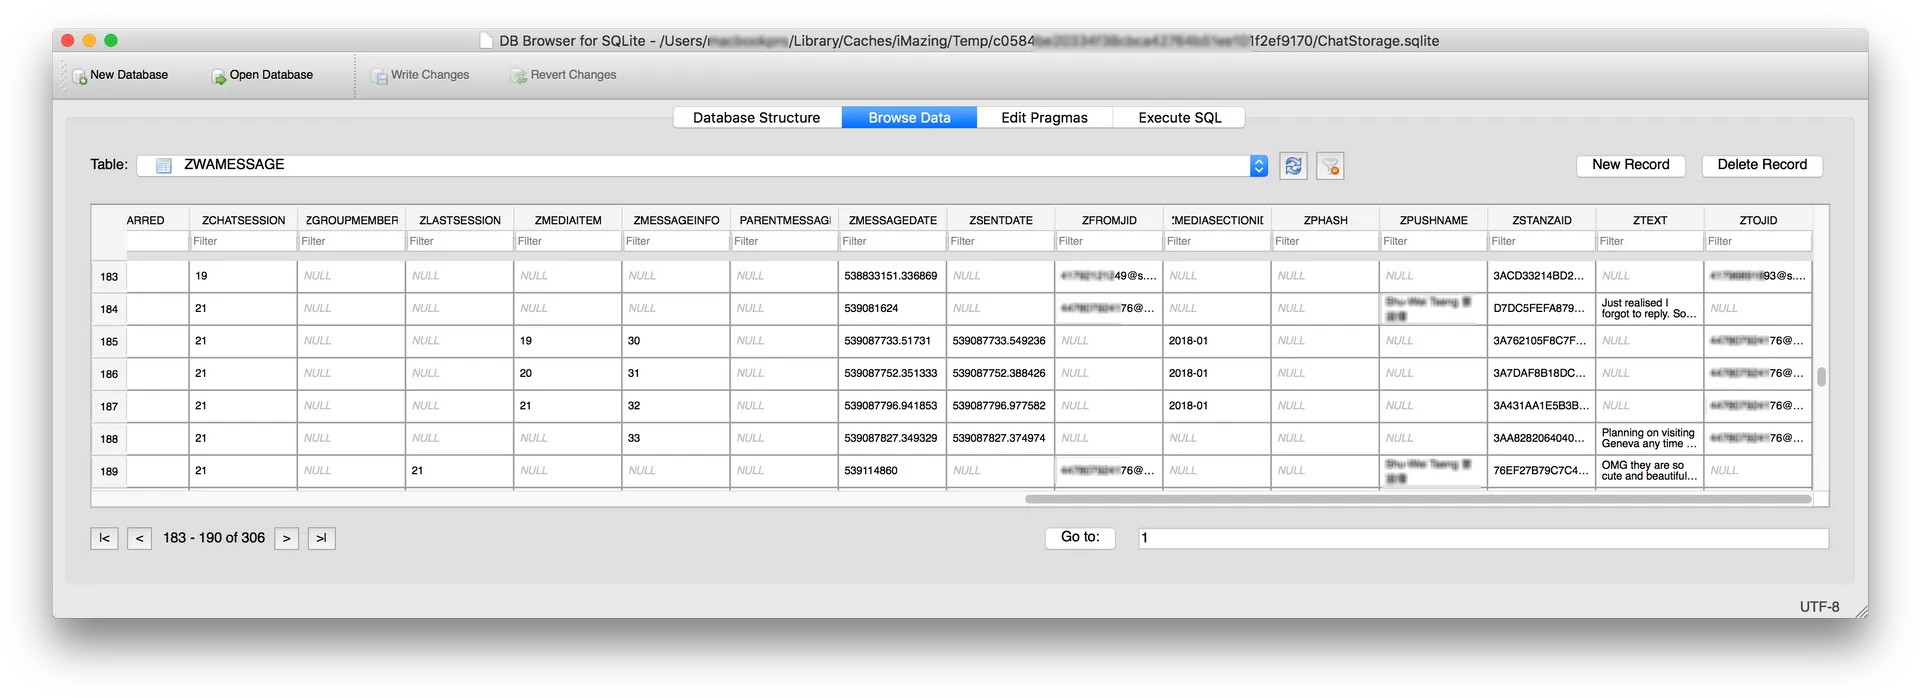Select row header 189
The width and height of the screenshot is (1920, 698).
click(109, 471)
